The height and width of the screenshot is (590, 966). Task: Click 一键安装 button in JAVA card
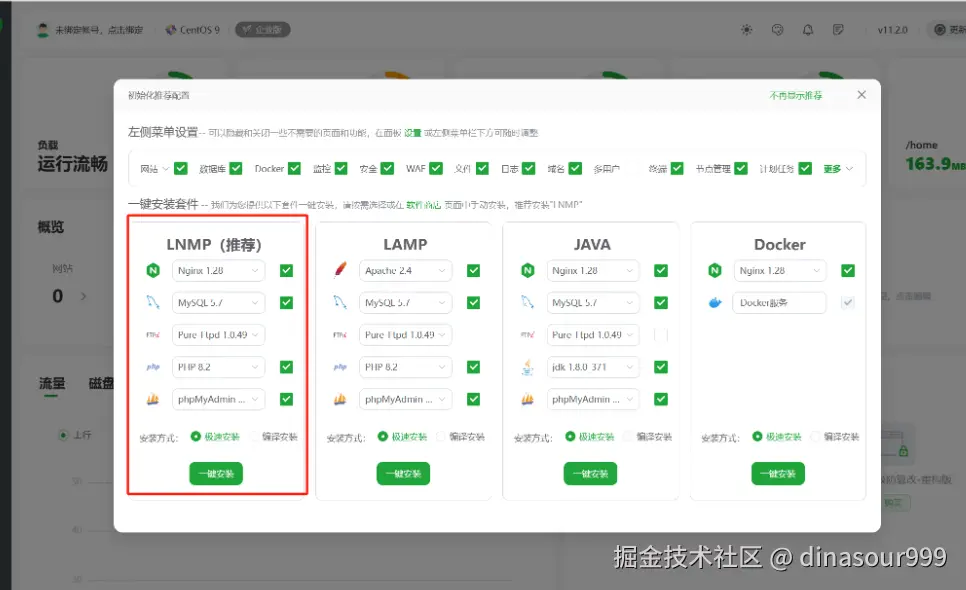coord(590,474)
